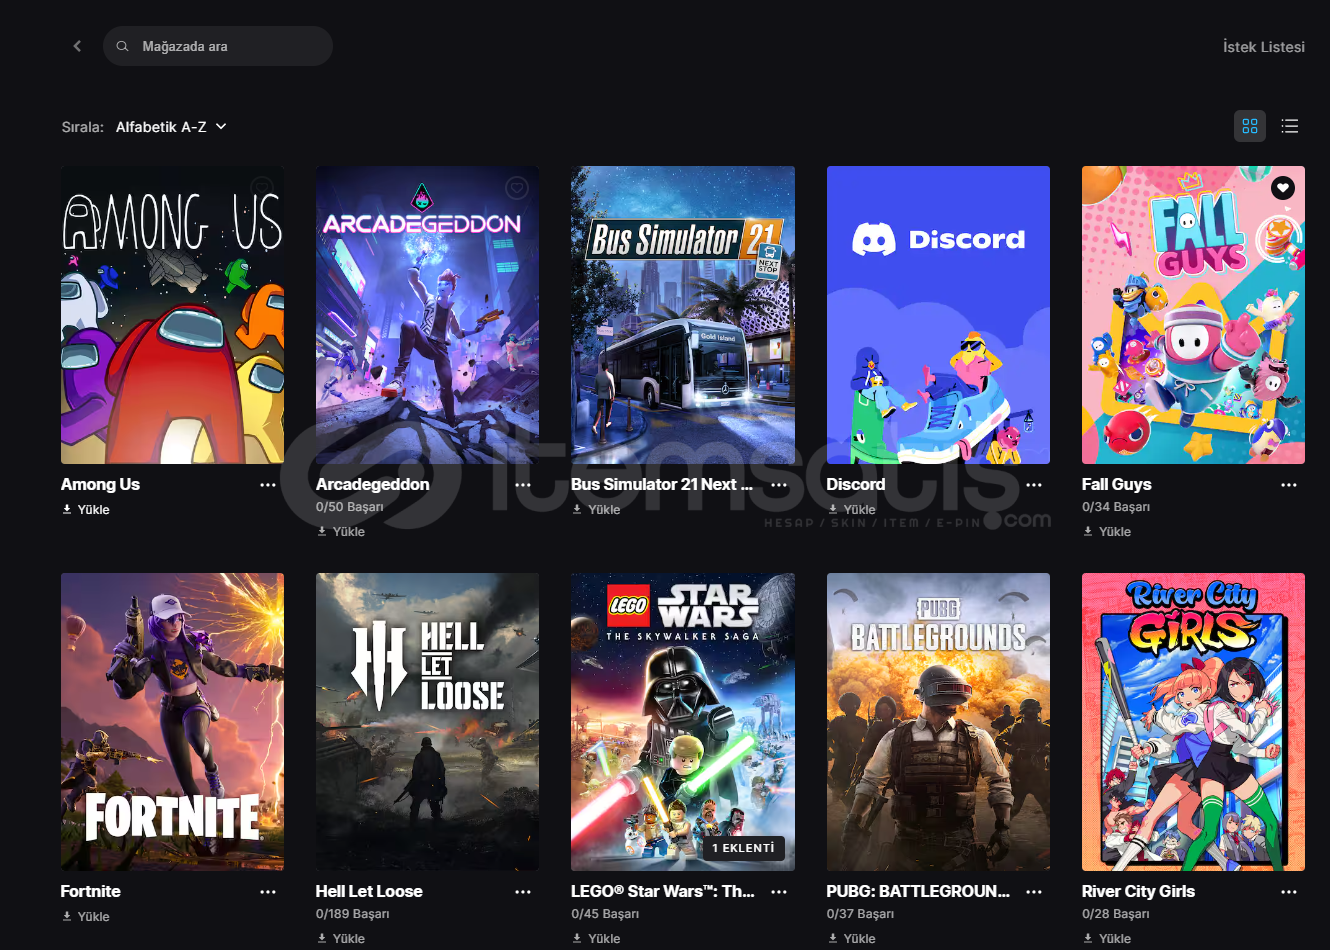The image size is (1330, 950).
Task: Remove Fall Guys from favorites via heart
Action: pos(1283,187)
